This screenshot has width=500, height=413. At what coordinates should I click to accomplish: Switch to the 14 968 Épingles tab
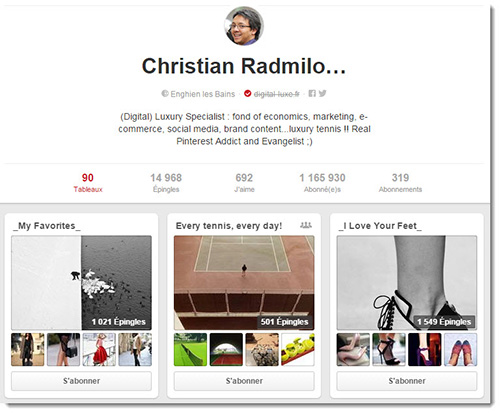click(x=166, y=183)
